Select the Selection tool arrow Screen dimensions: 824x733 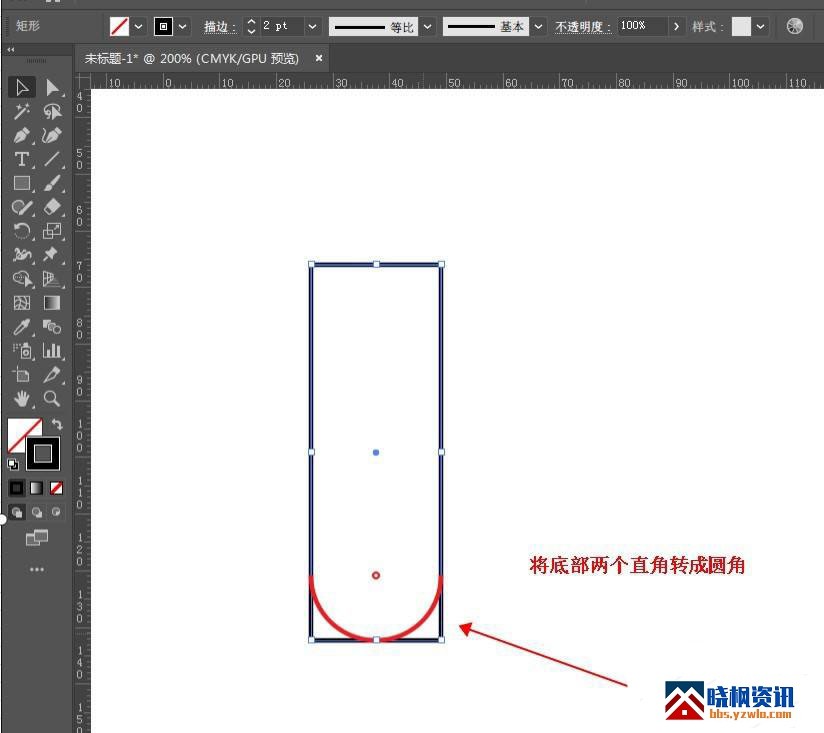pos(22,88)
